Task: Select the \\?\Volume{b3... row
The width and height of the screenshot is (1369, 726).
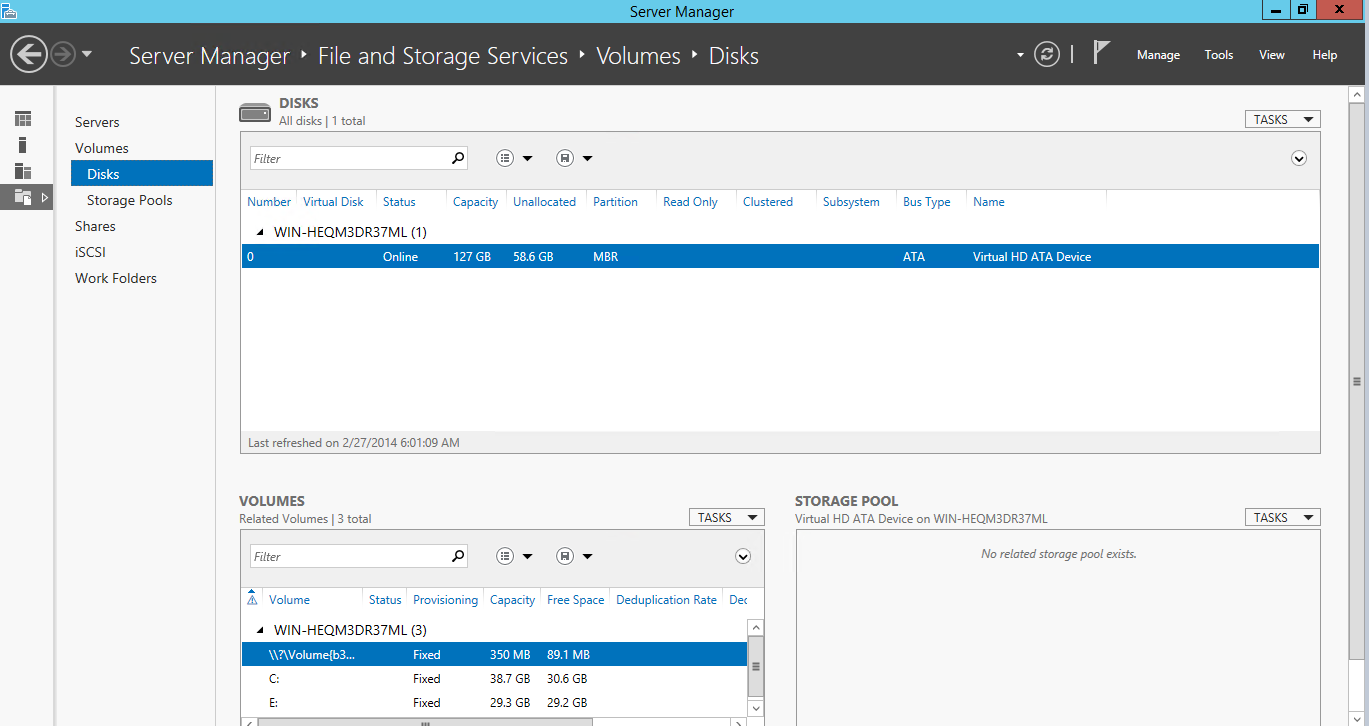Action: coord(494,655)
